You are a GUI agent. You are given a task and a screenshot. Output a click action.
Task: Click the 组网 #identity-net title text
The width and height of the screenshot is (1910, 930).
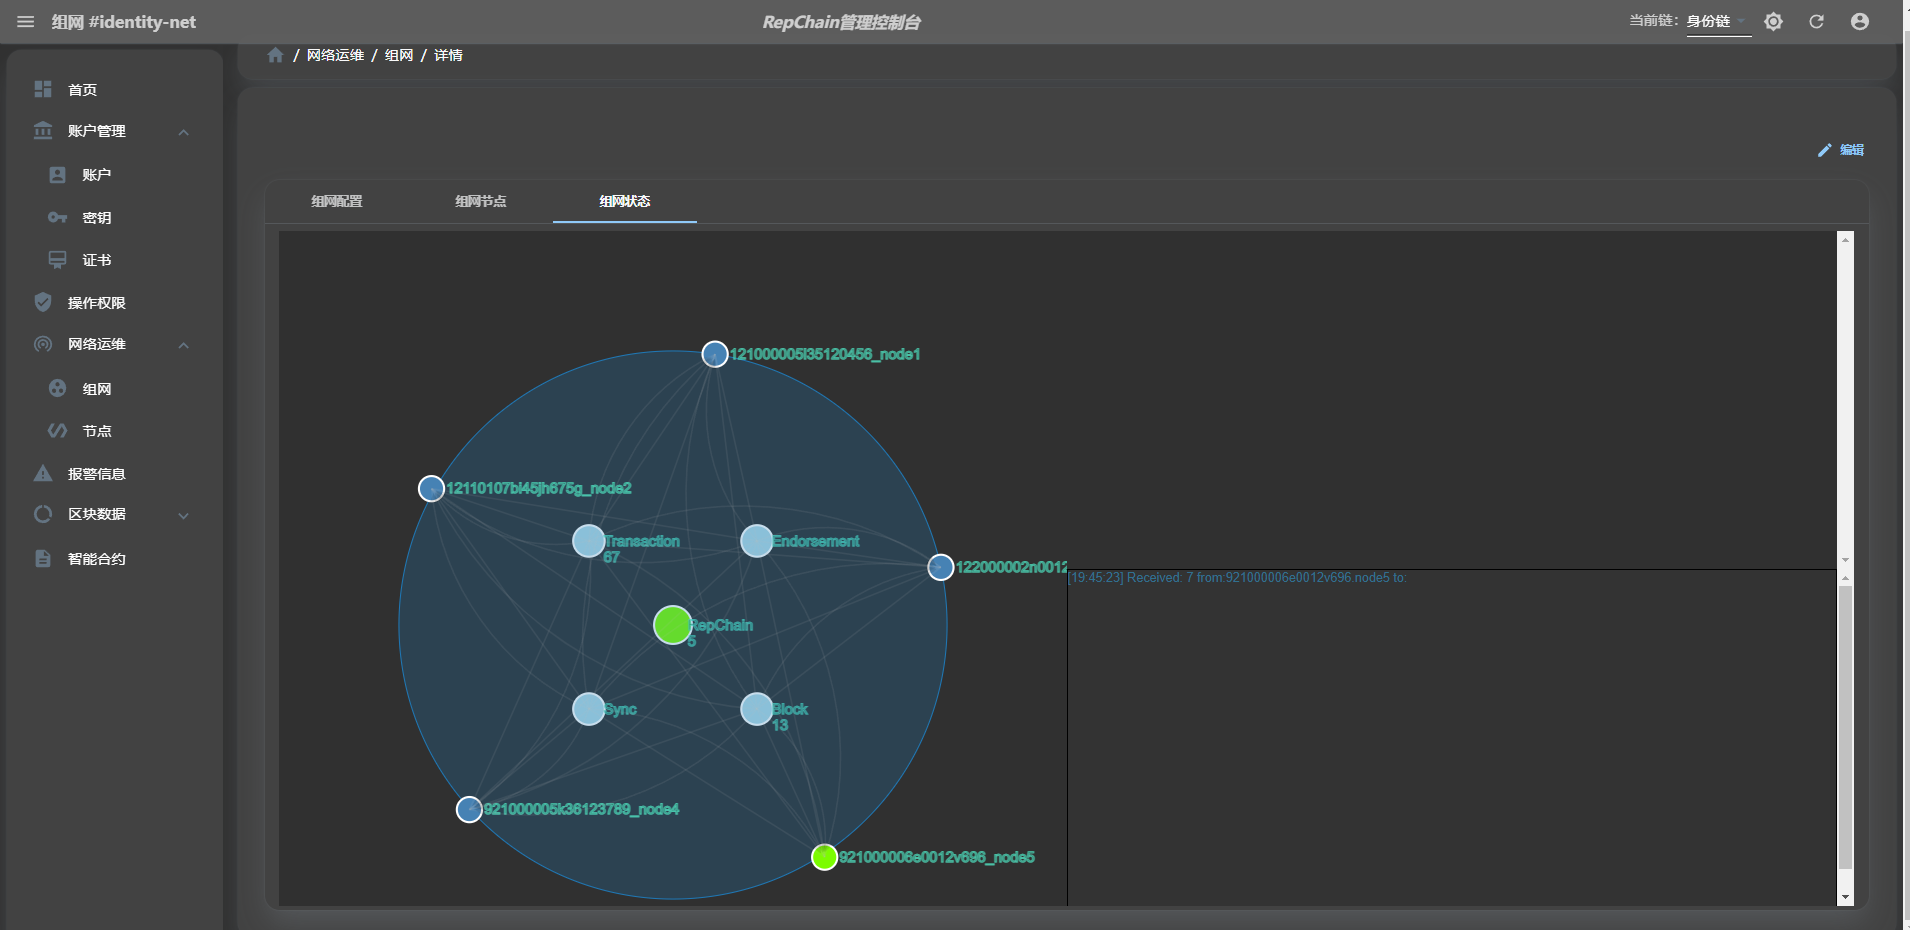tap(124, 22)
